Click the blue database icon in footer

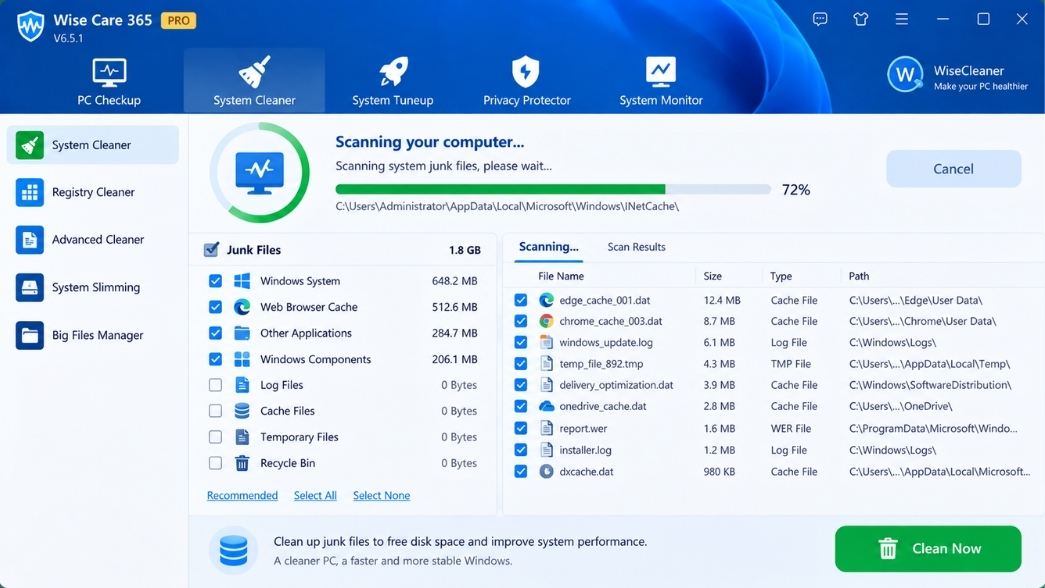point(233,551)
